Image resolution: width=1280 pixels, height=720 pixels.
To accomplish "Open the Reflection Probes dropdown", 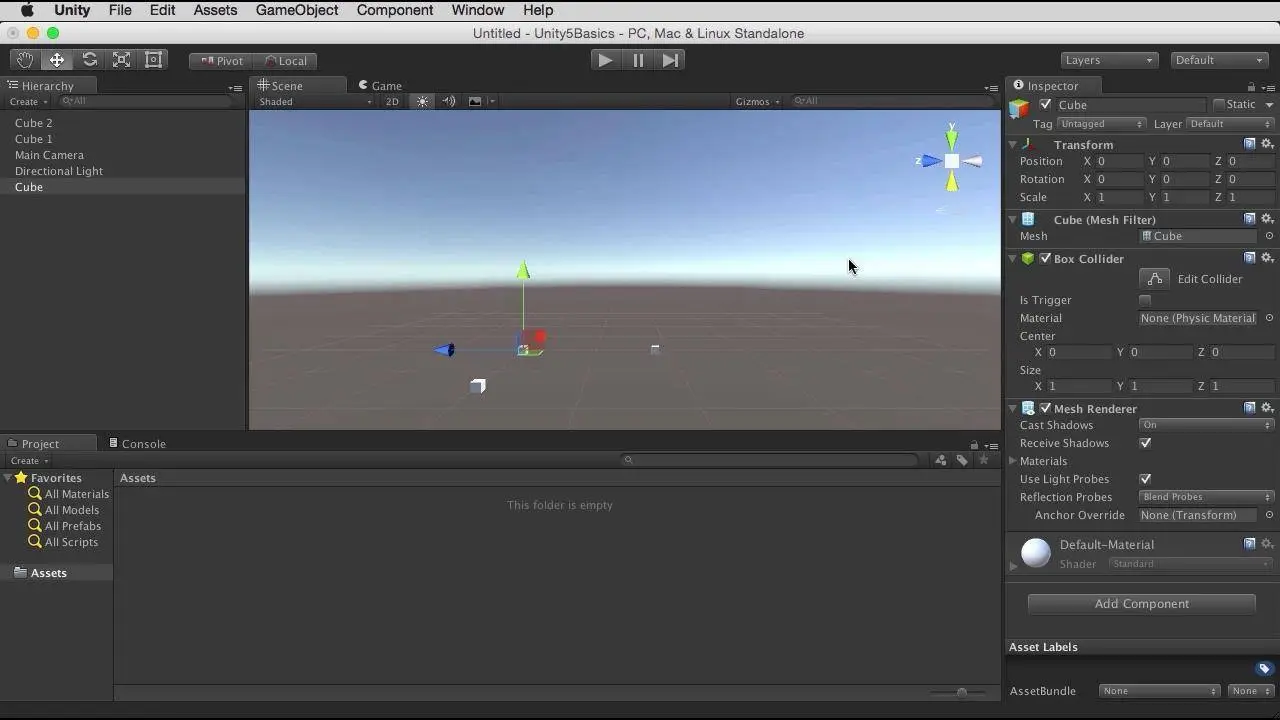I will 1206,497.
